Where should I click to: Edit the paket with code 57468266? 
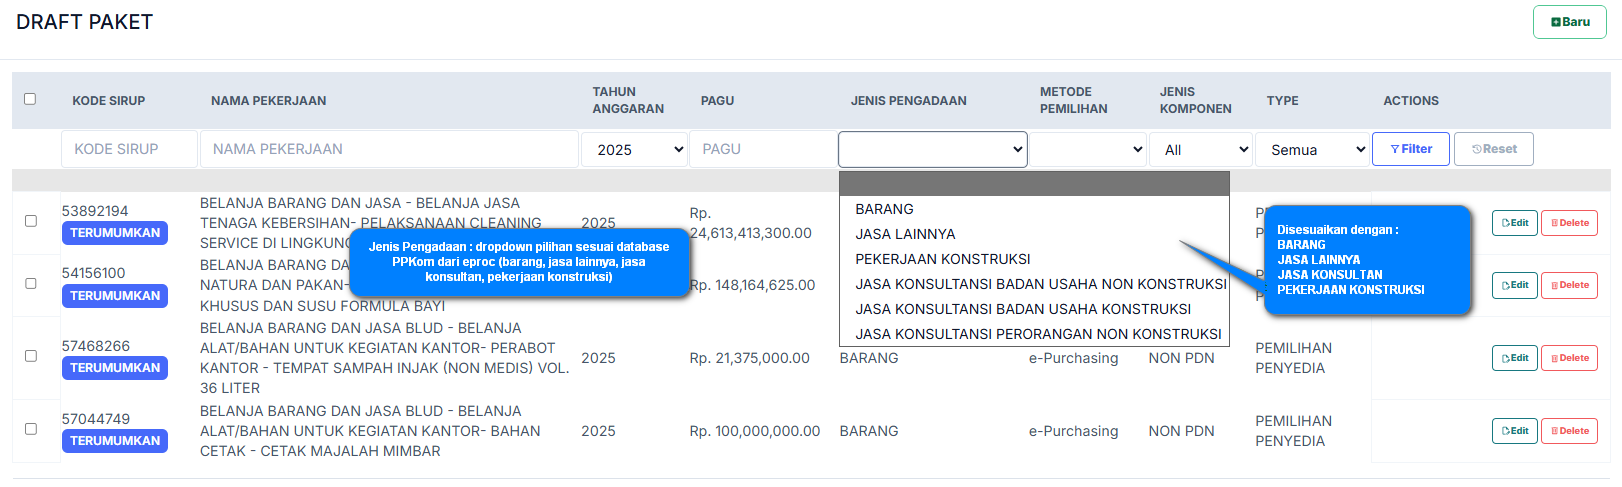click(1514, 358)
